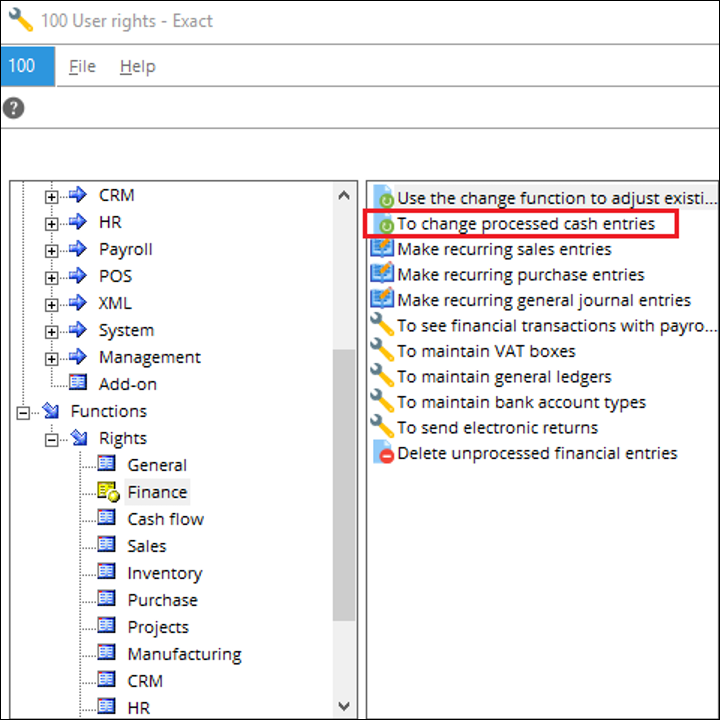Click the Inventory table icon
Viewport: 720px width, 720px height.
tap(107, 571)
